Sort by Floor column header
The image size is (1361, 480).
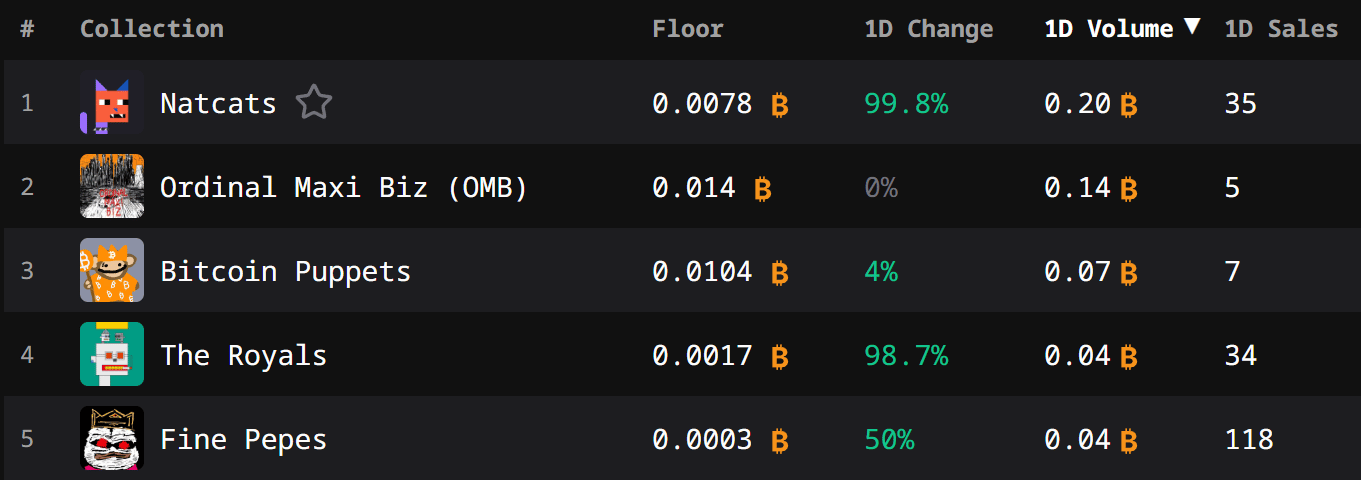coord(688,29)
